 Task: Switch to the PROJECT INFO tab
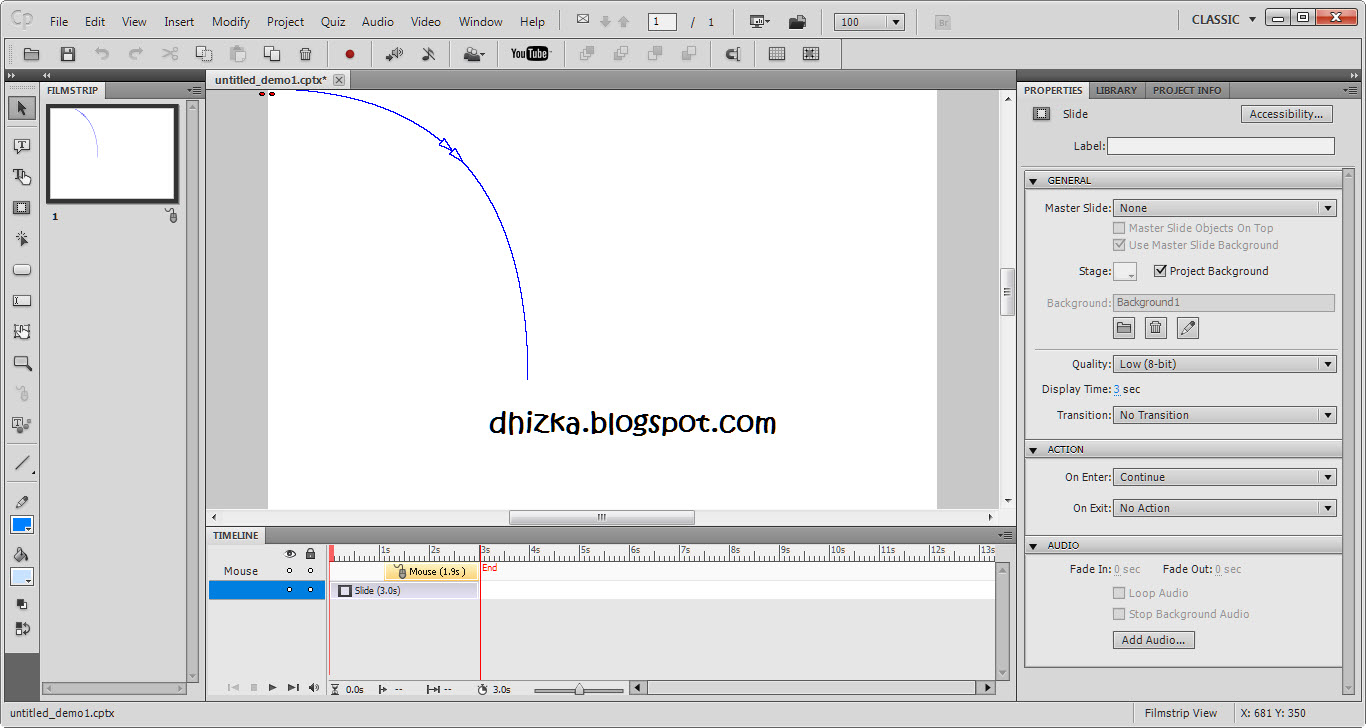[1187, 90]
